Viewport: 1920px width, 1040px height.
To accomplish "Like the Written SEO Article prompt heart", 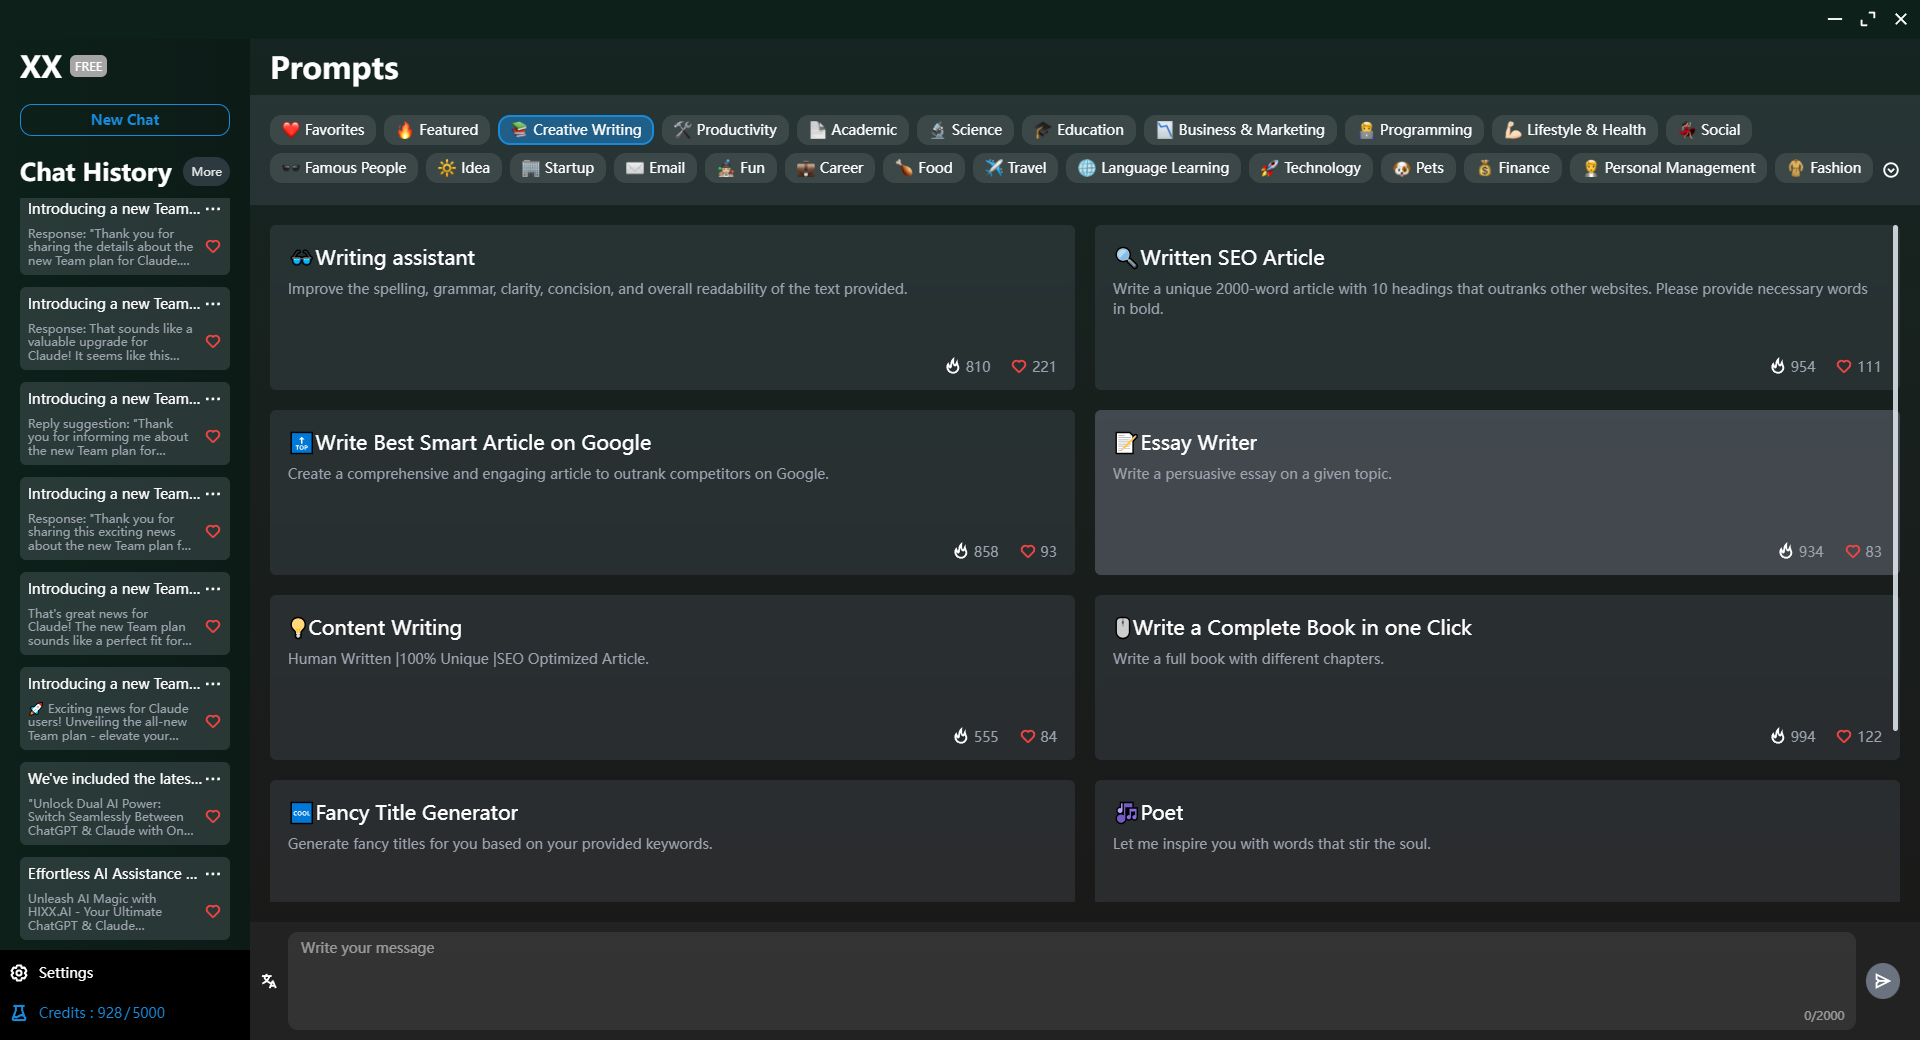I will pos(1844,366).
